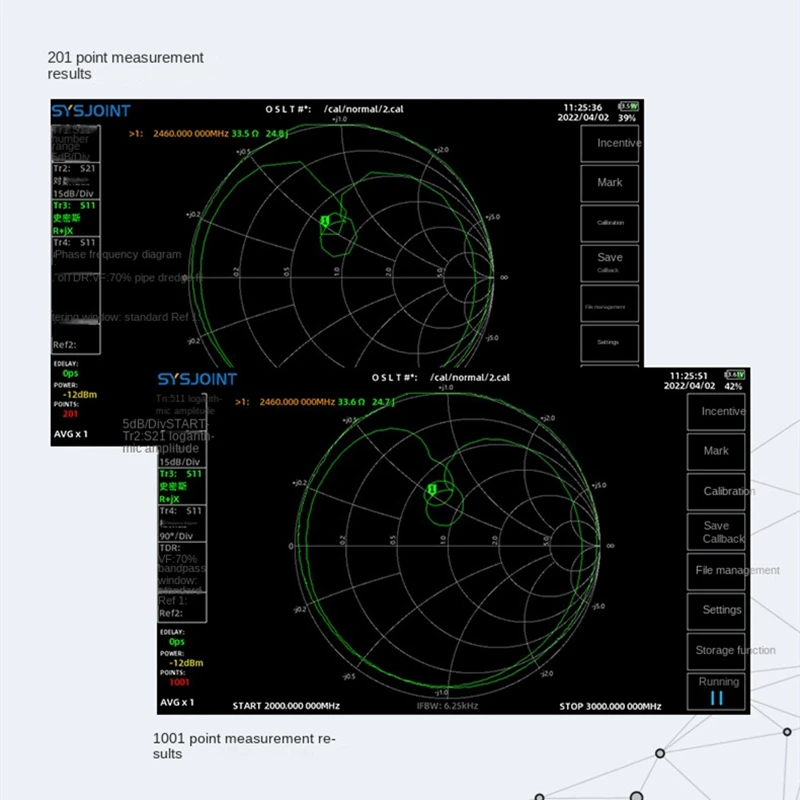The height and width of the screenshot is (800, 800).
Task: Click the '1001 point measurement results' caption
Action: point(244,746)
